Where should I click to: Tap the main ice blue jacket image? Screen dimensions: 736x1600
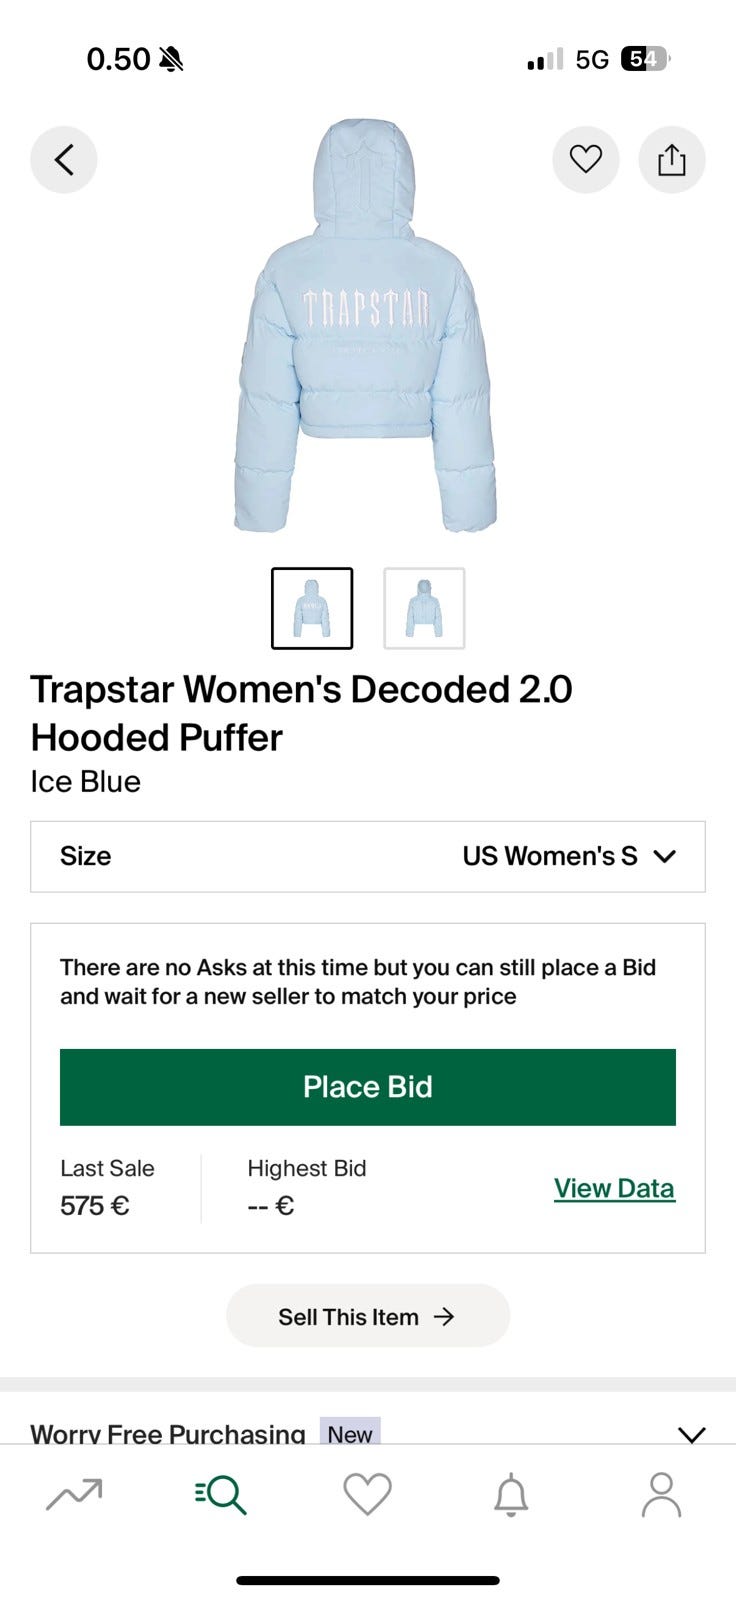(x=366, y=330)
